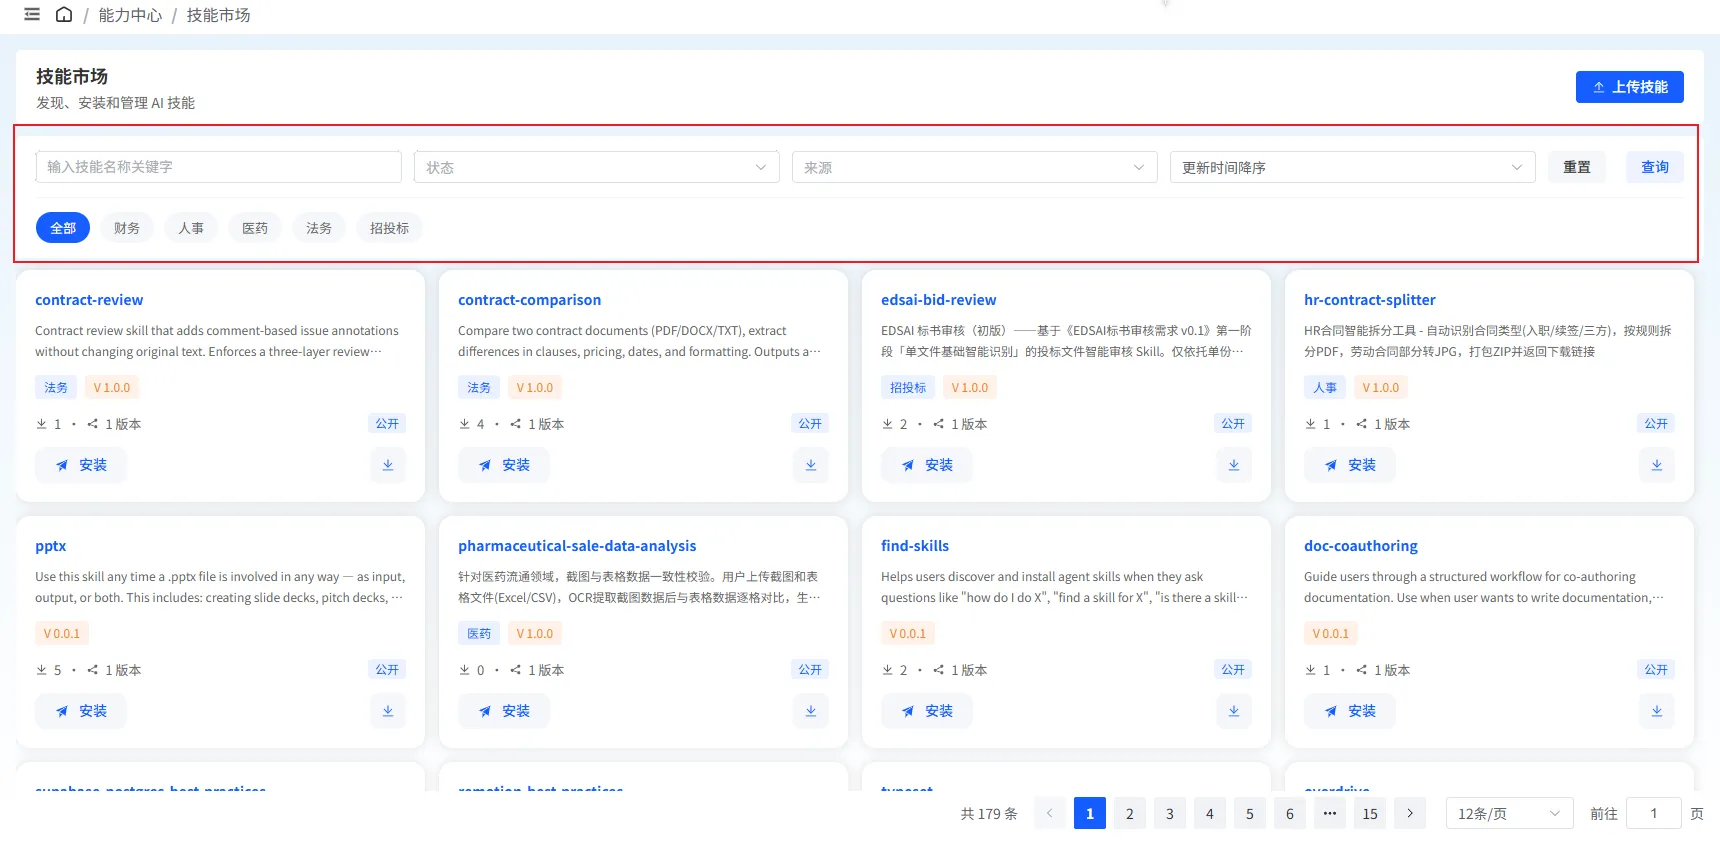Image resolution: width=1720 pixels, height=843 pixels.
Task: Open the 状态 status dropdown
Action: click(x=597, y=167)
